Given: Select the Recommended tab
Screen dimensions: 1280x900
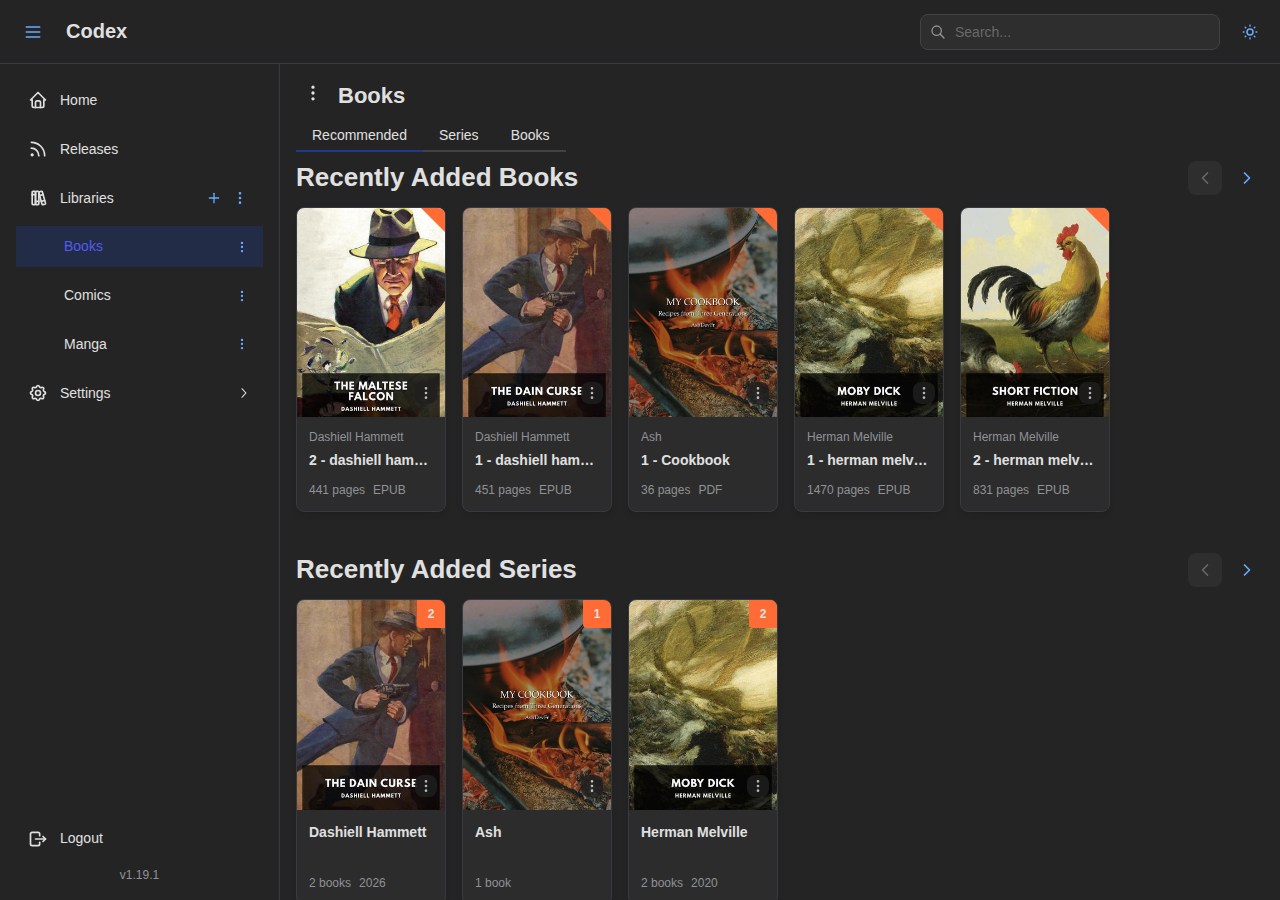Looking at the screenshot, I should click(x=359, y=135).
